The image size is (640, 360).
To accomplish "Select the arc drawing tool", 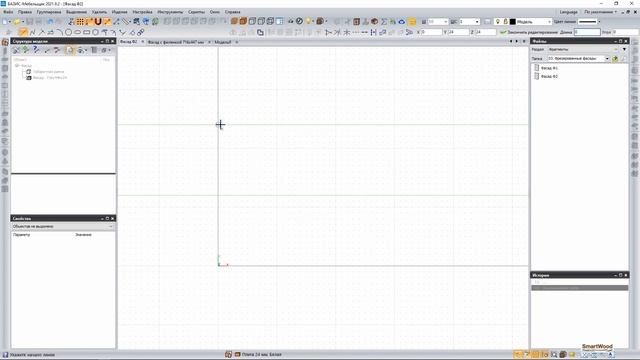I will tap(60, 32).
